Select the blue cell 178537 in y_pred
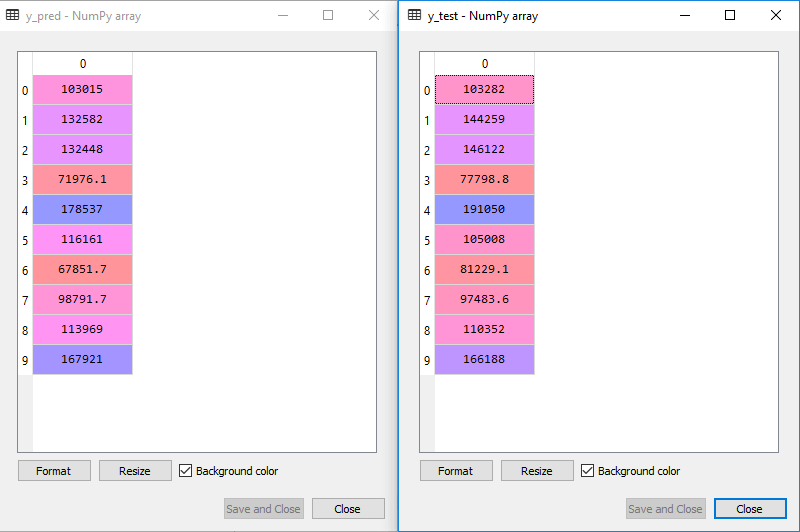 tap(83, 210)
